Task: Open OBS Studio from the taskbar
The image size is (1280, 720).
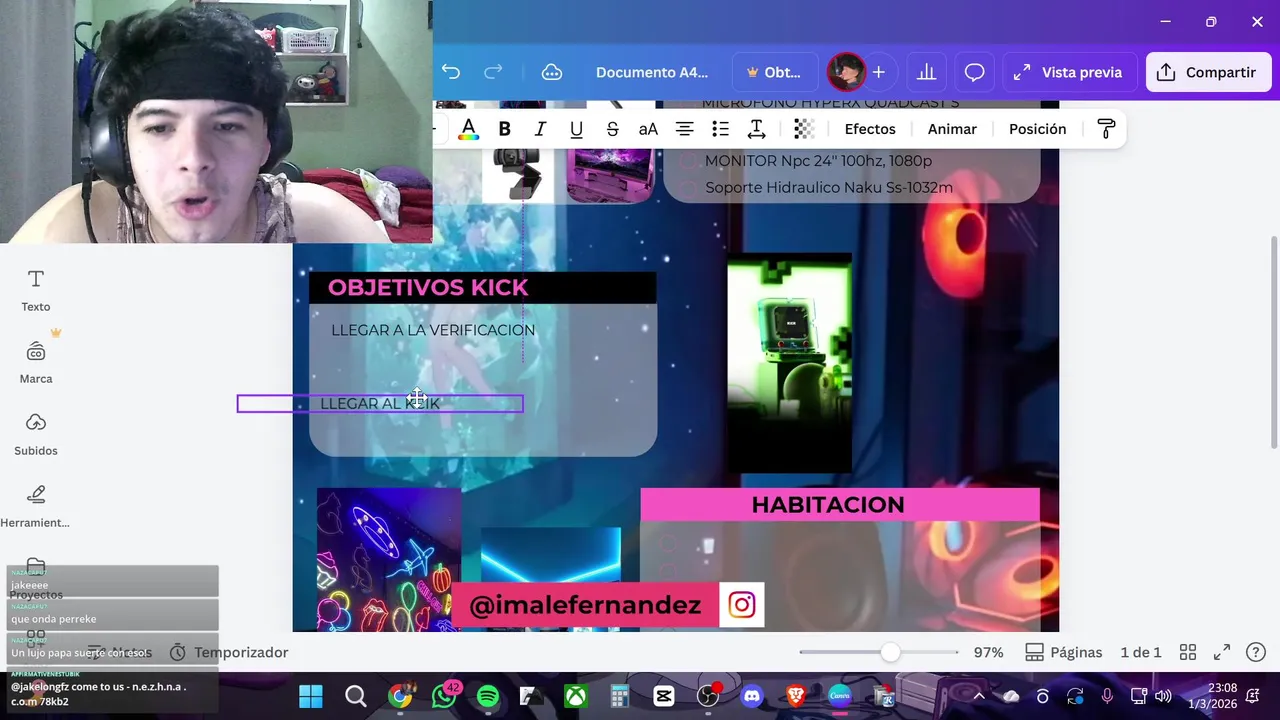Action: [x=708, y=696]
